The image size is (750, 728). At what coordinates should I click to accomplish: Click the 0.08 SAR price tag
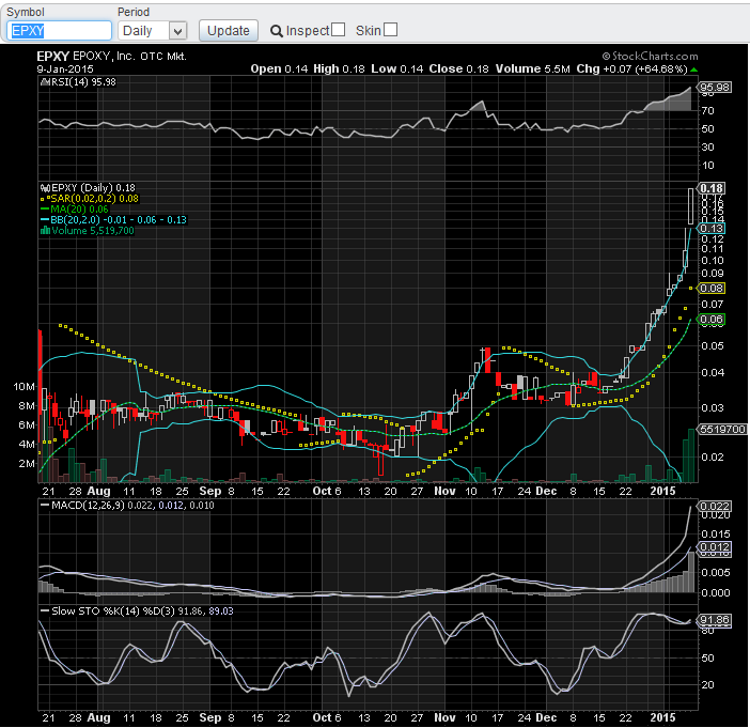click(711, 288)
